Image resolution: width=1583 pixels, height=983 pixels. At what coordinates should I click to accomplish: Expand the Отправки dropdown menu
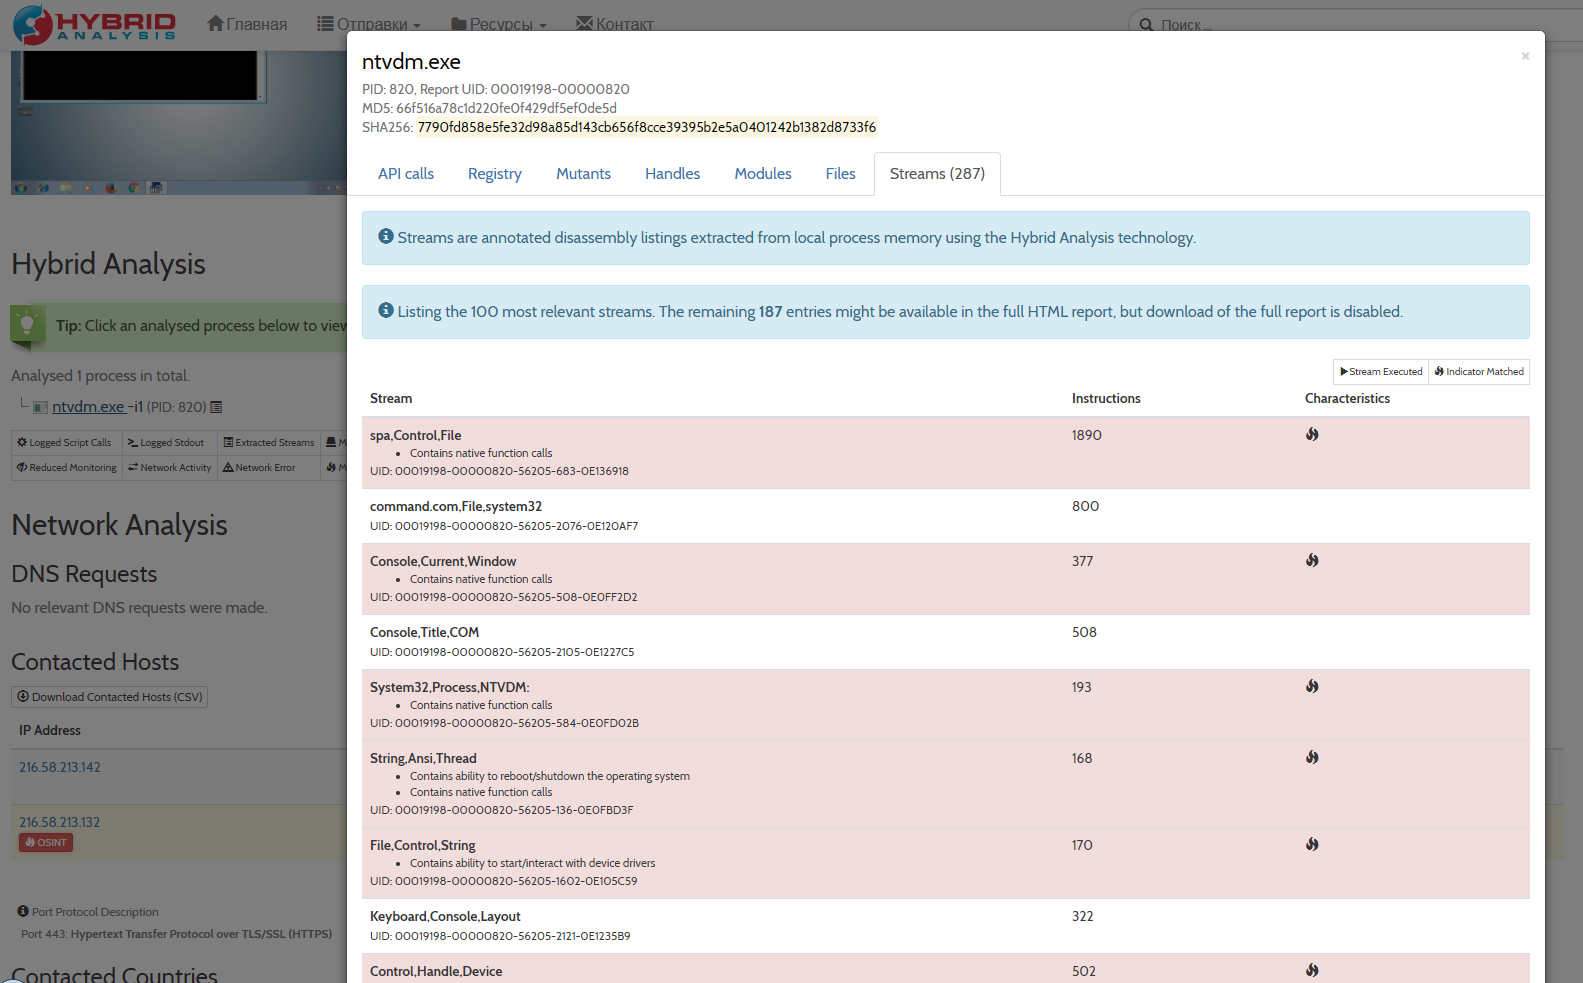tap(369, 24)
